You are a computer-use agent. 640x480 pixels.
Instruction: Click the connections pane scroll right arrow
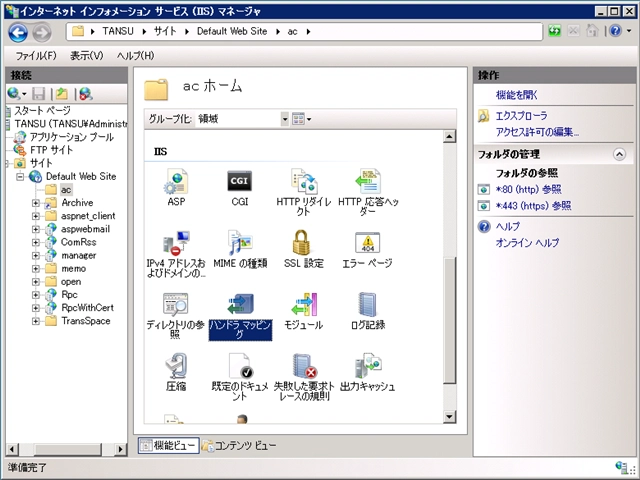(x=120, y=449)
